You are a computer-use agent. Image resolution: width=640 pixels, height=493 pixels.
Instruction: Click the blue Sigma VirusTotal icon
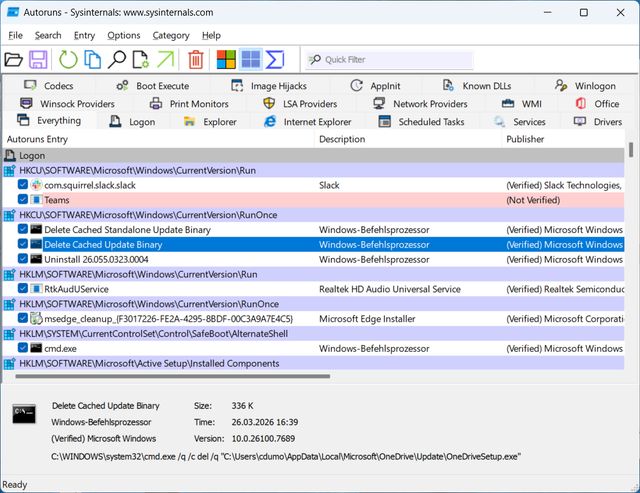[275, 60]
